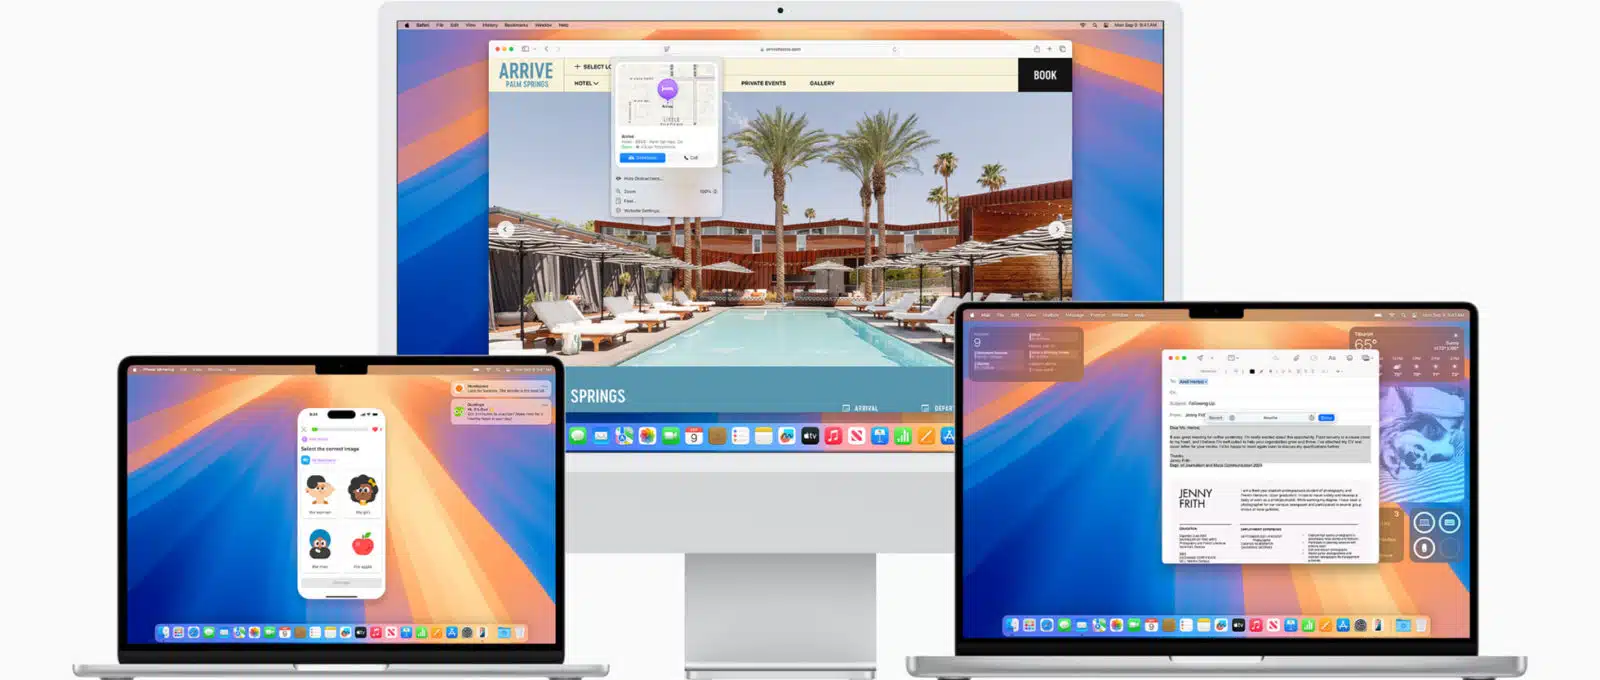The image size is (1600, 680).
Task: Open Bookmarks menu in iMac menu bar
Action: coord(516,25)
